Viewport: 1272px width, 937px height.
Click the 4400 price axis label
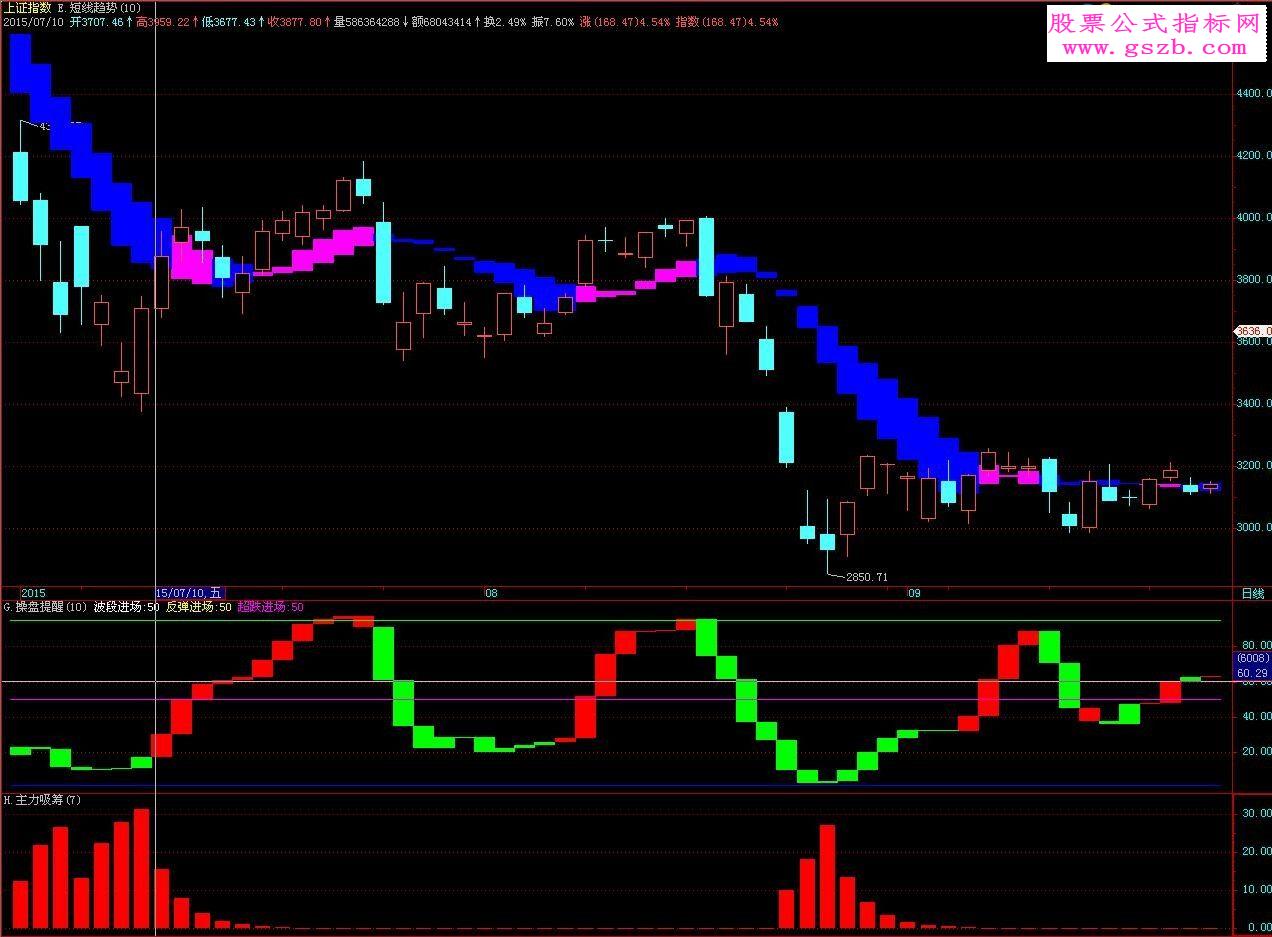click(1255, 93)
